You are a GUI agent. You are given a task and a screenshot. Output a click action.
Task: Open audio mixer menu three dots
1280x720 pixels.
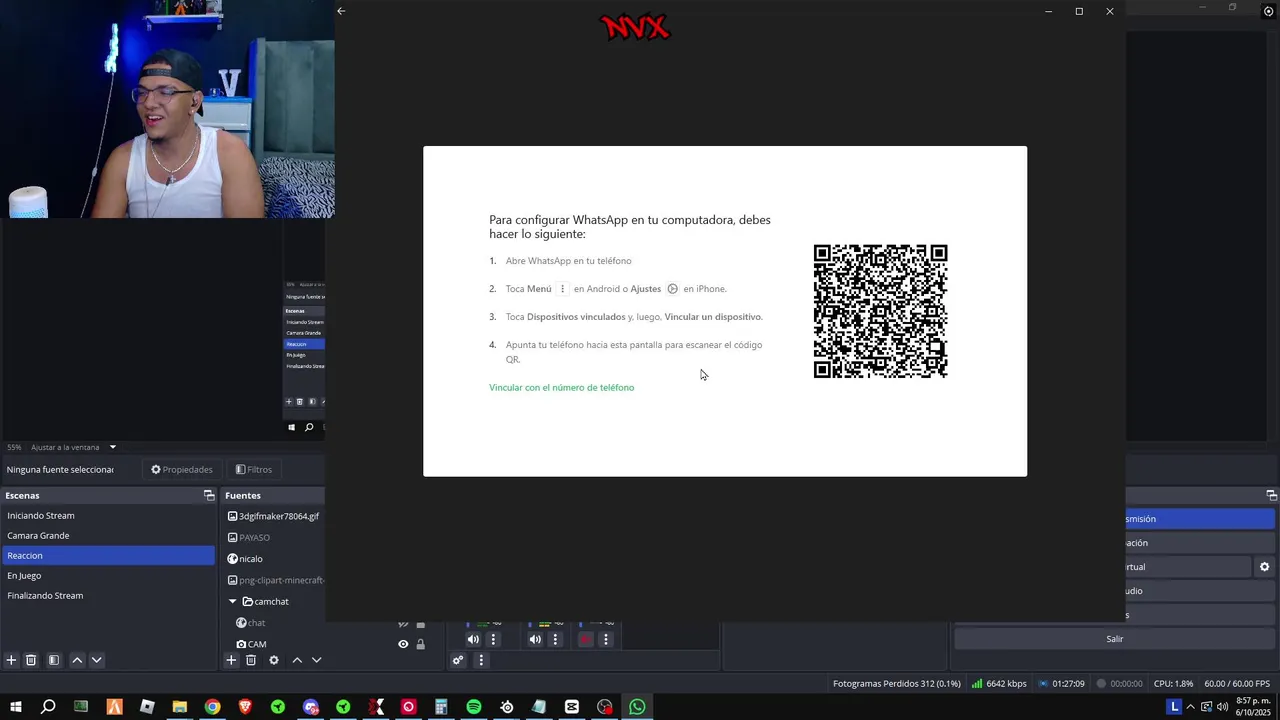point(481,660)
